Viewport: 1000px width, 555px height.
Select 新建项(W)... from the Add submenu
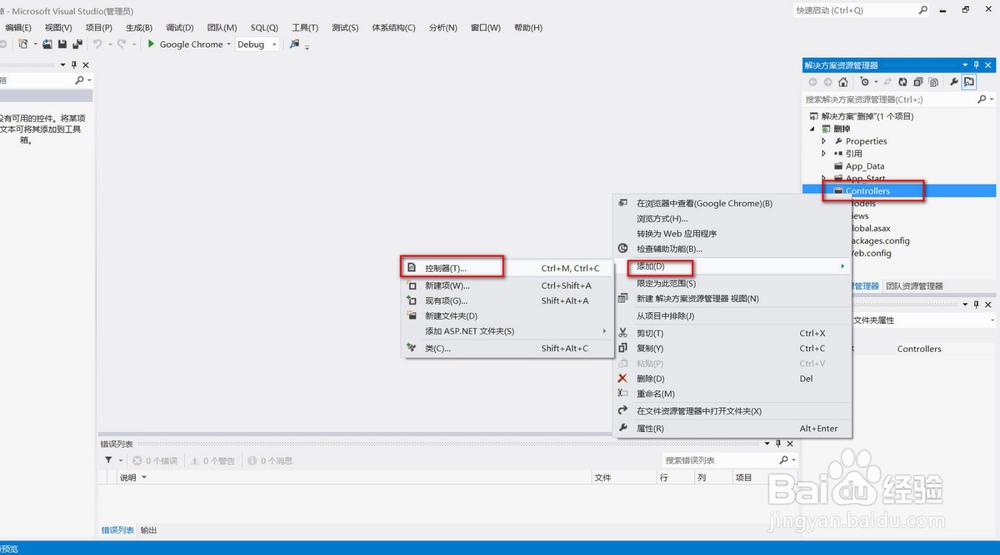pos(508,285)
